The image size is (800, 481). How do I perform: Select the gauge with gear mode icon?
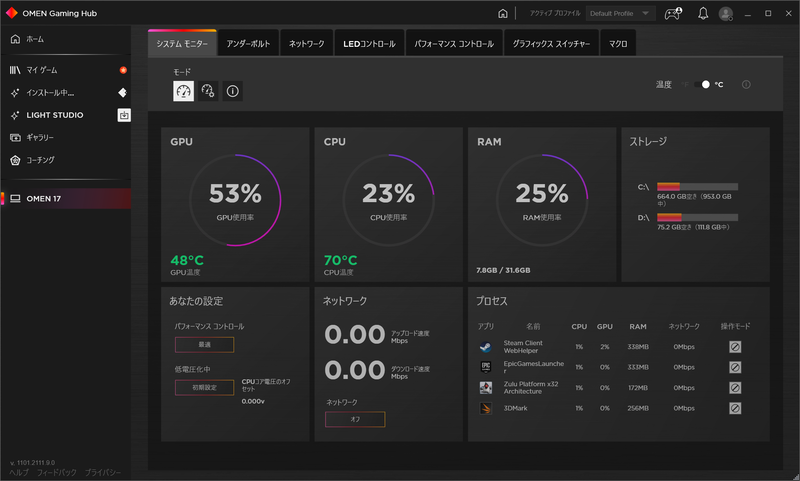coord(208,91)
